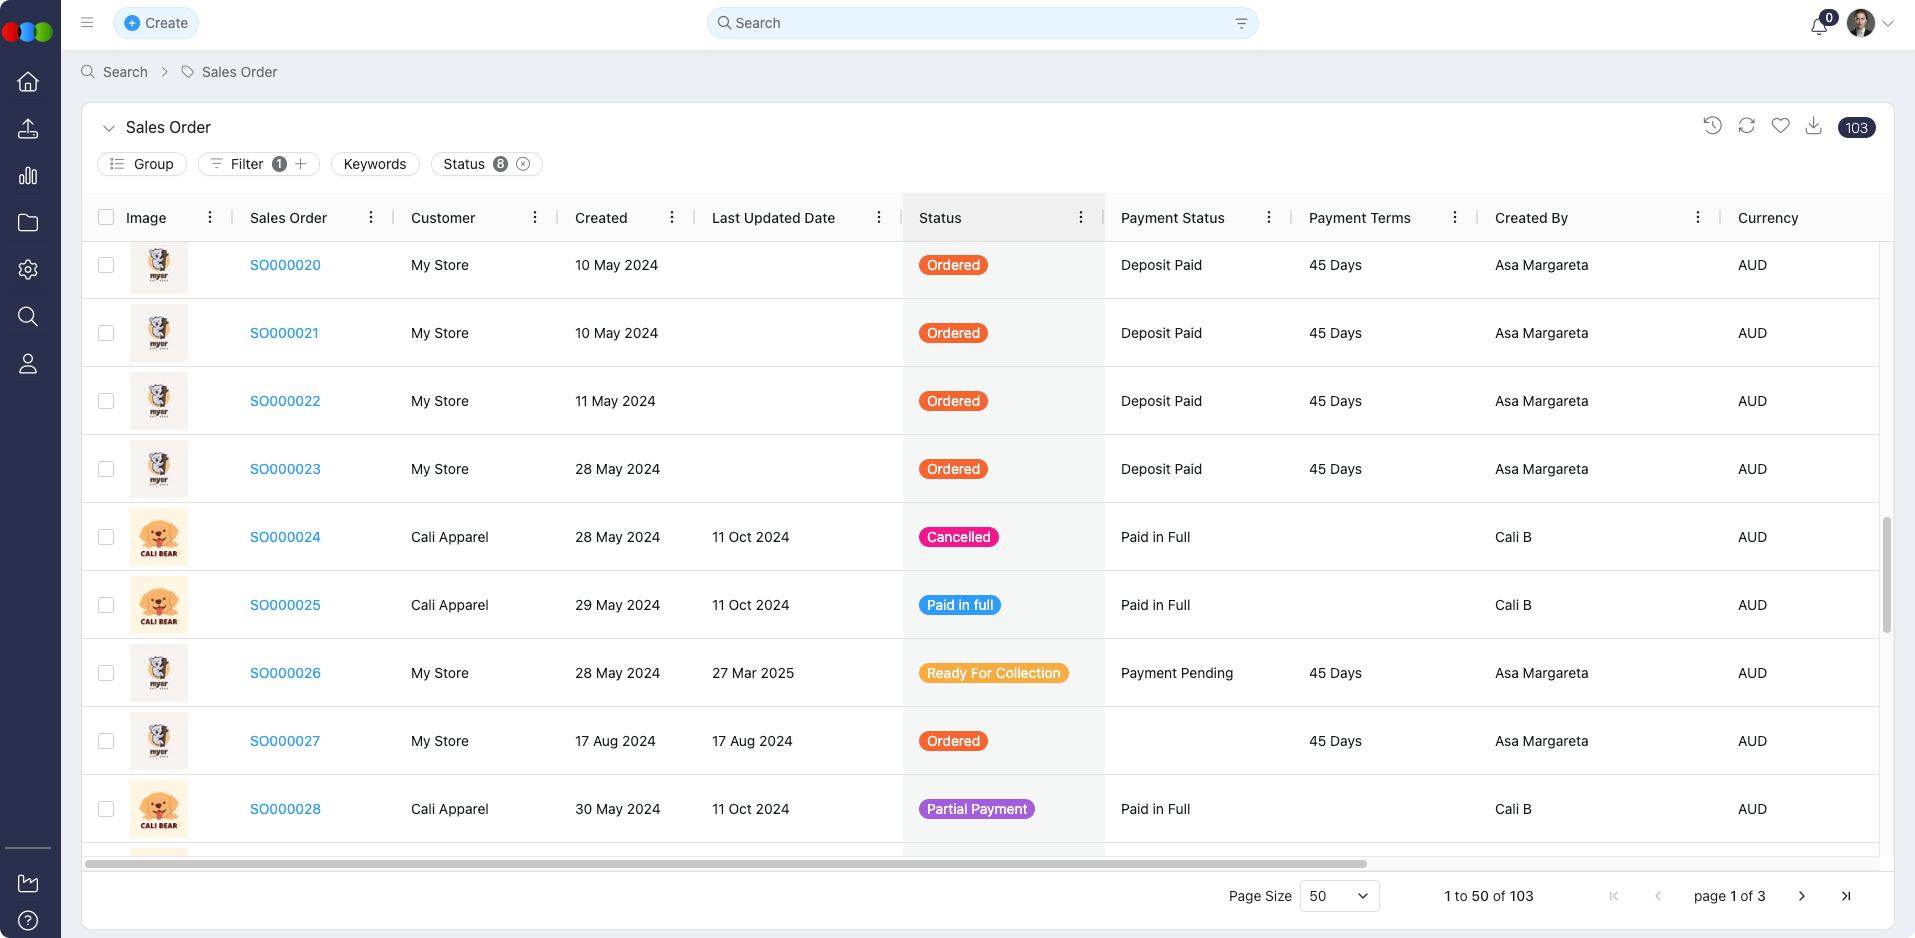Toggle the select-all checkbox in header
The width and height of the screenshot is (1915, 938).
[106, 218]
